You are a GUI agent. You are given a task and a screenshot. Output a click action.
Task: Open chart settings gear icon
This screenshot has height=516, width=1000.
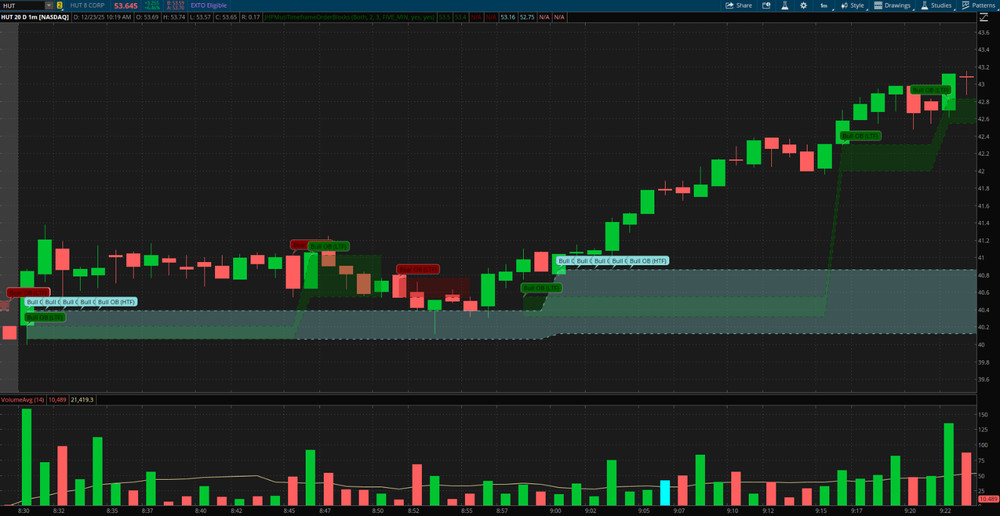coord(803,5)
